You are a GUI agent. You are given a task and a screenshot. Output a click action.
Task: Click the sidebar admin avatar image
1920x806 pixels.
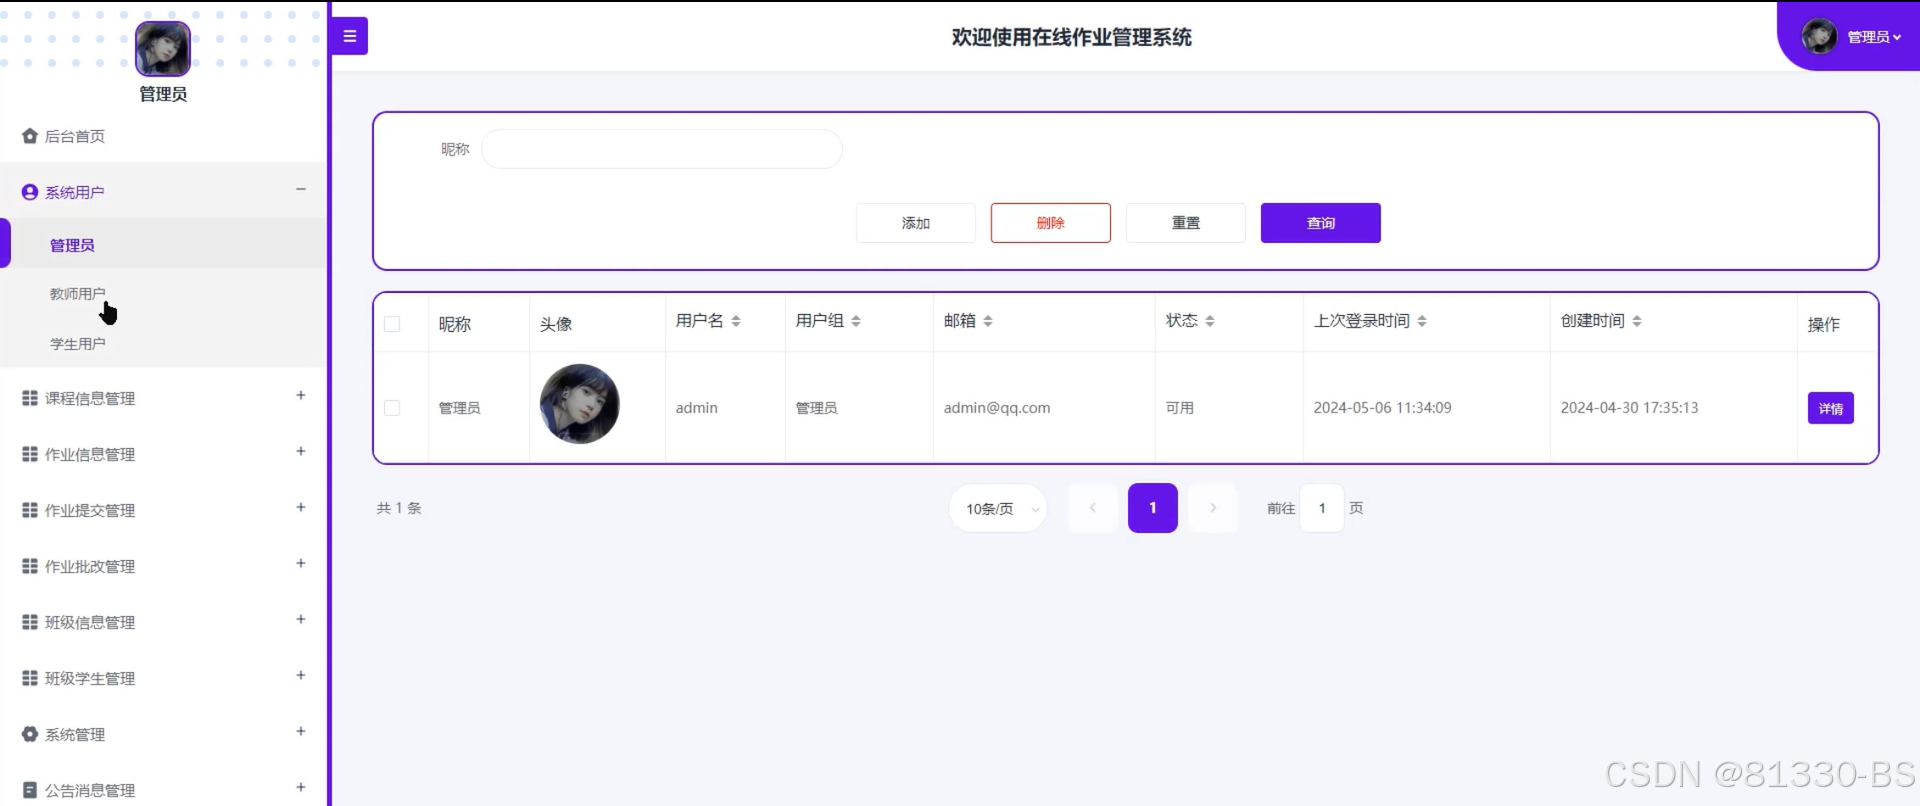point(163,49)
